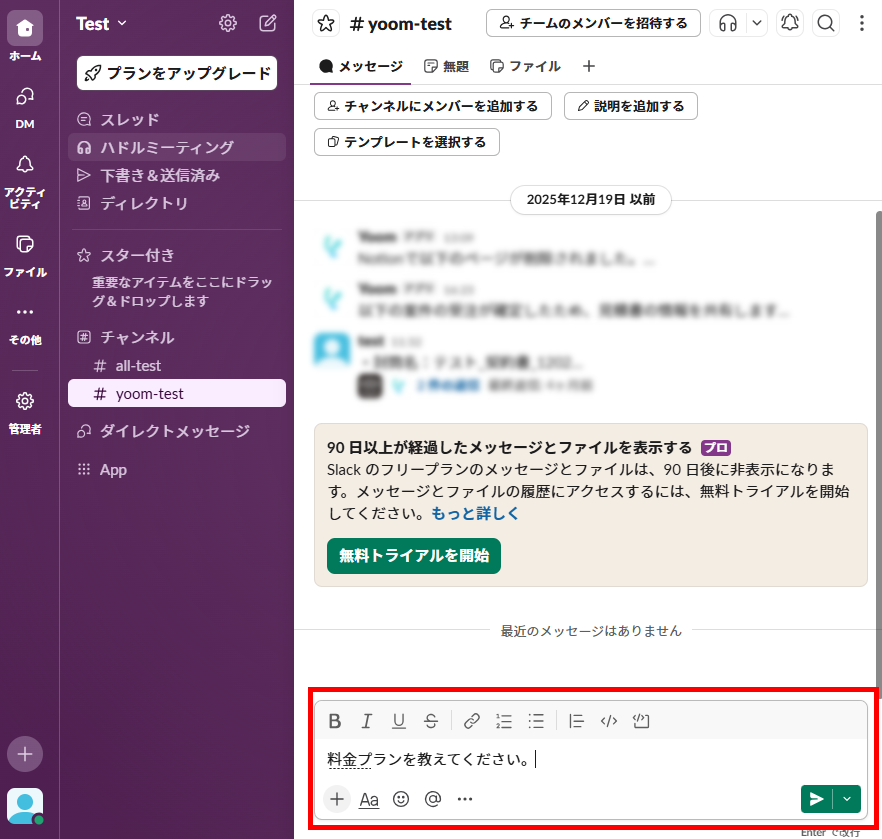Toggle strikethrough formatting
Screen dimensions: 882x839
coord(431,721)
